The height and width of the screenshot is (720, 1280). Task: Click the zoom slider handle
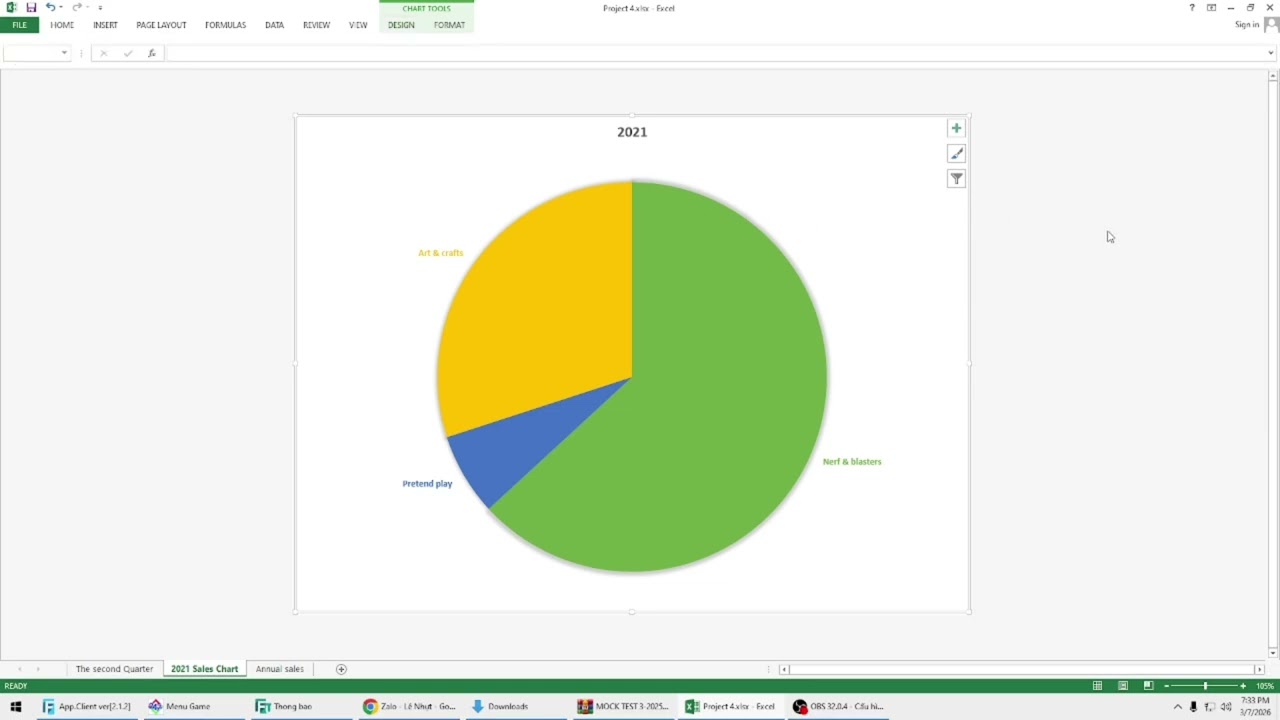1205,686
